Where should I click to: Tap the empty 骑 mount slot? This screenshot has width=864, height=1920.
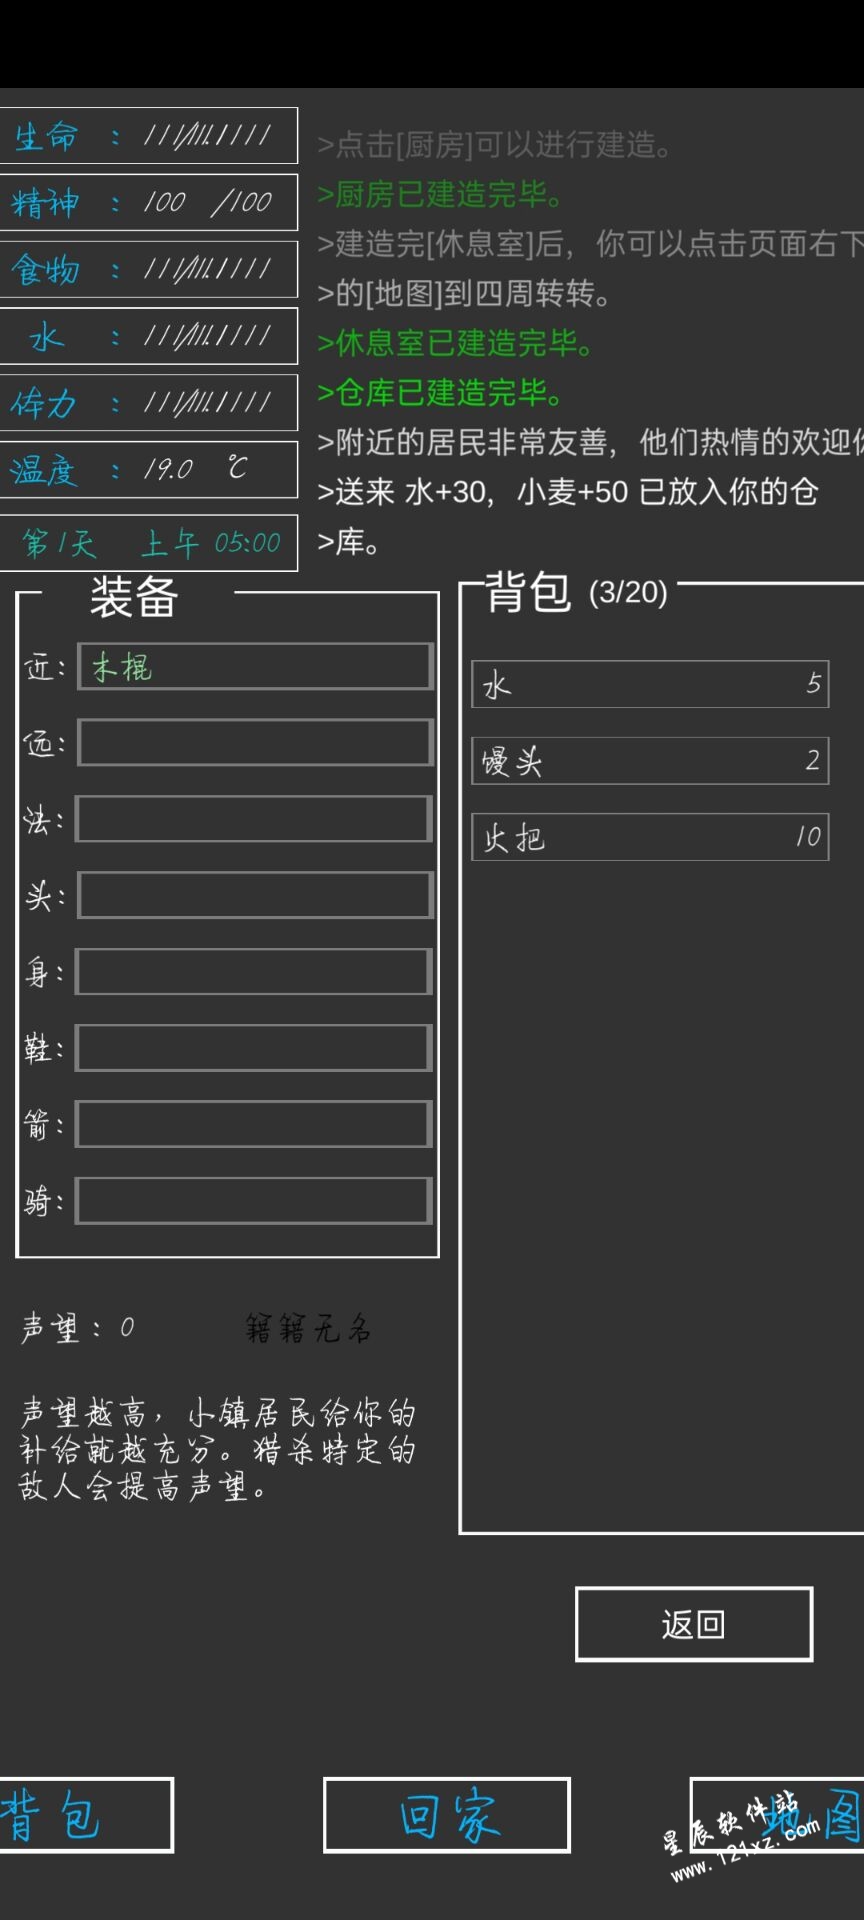tap(254, 1201)
